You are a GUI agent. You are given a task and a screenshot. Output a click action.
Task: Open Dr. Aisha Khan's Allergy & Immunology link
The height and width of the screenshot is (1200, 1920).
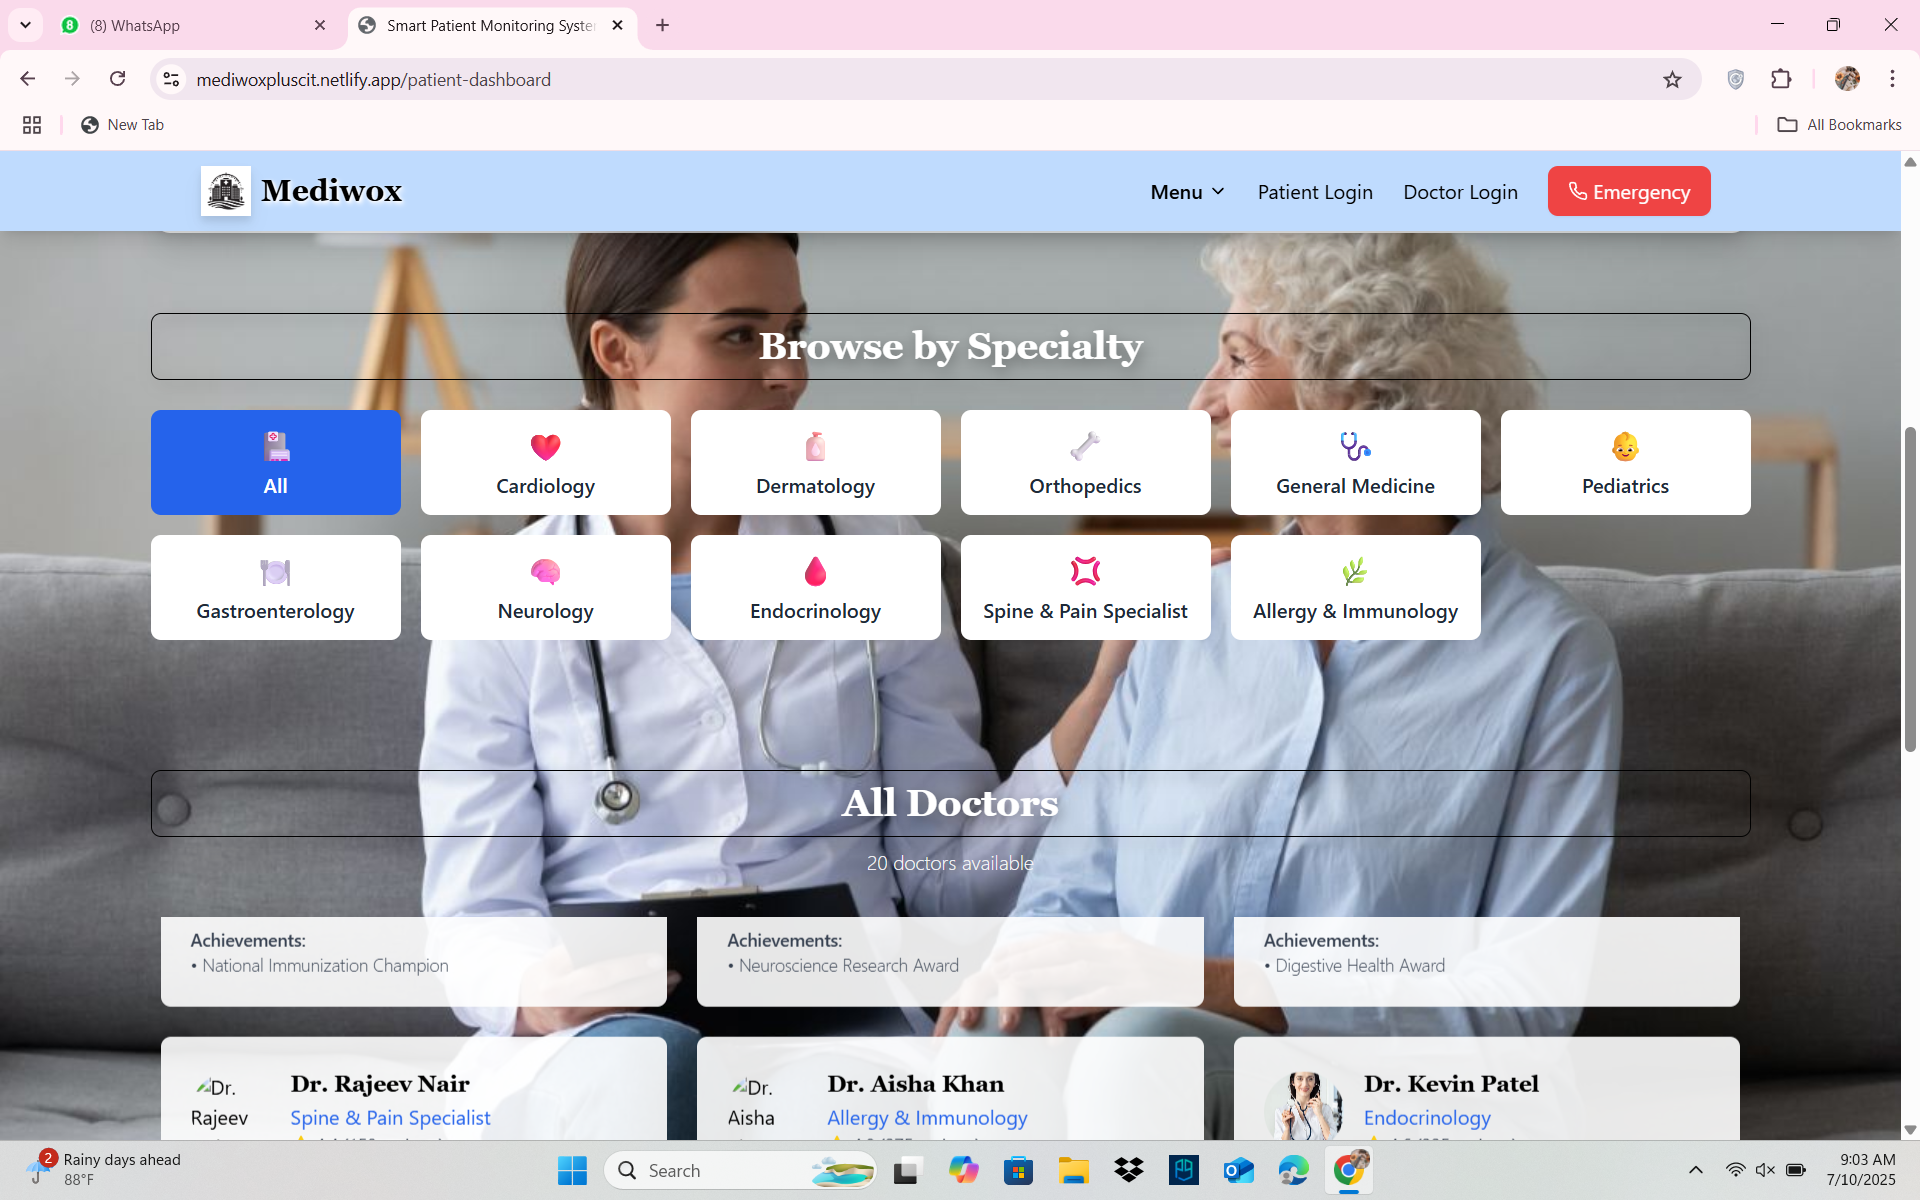coord(926,1118)
